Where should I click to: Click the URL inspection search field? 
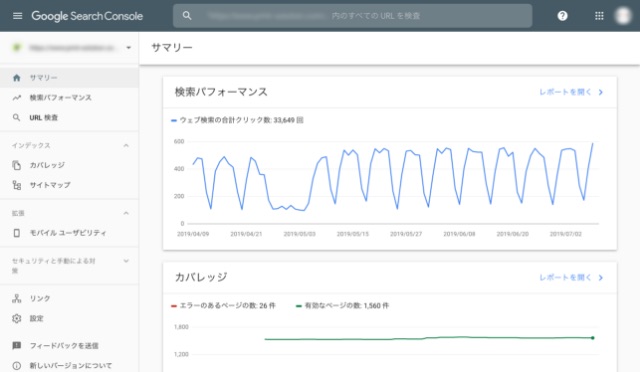(x=353, y=16)
